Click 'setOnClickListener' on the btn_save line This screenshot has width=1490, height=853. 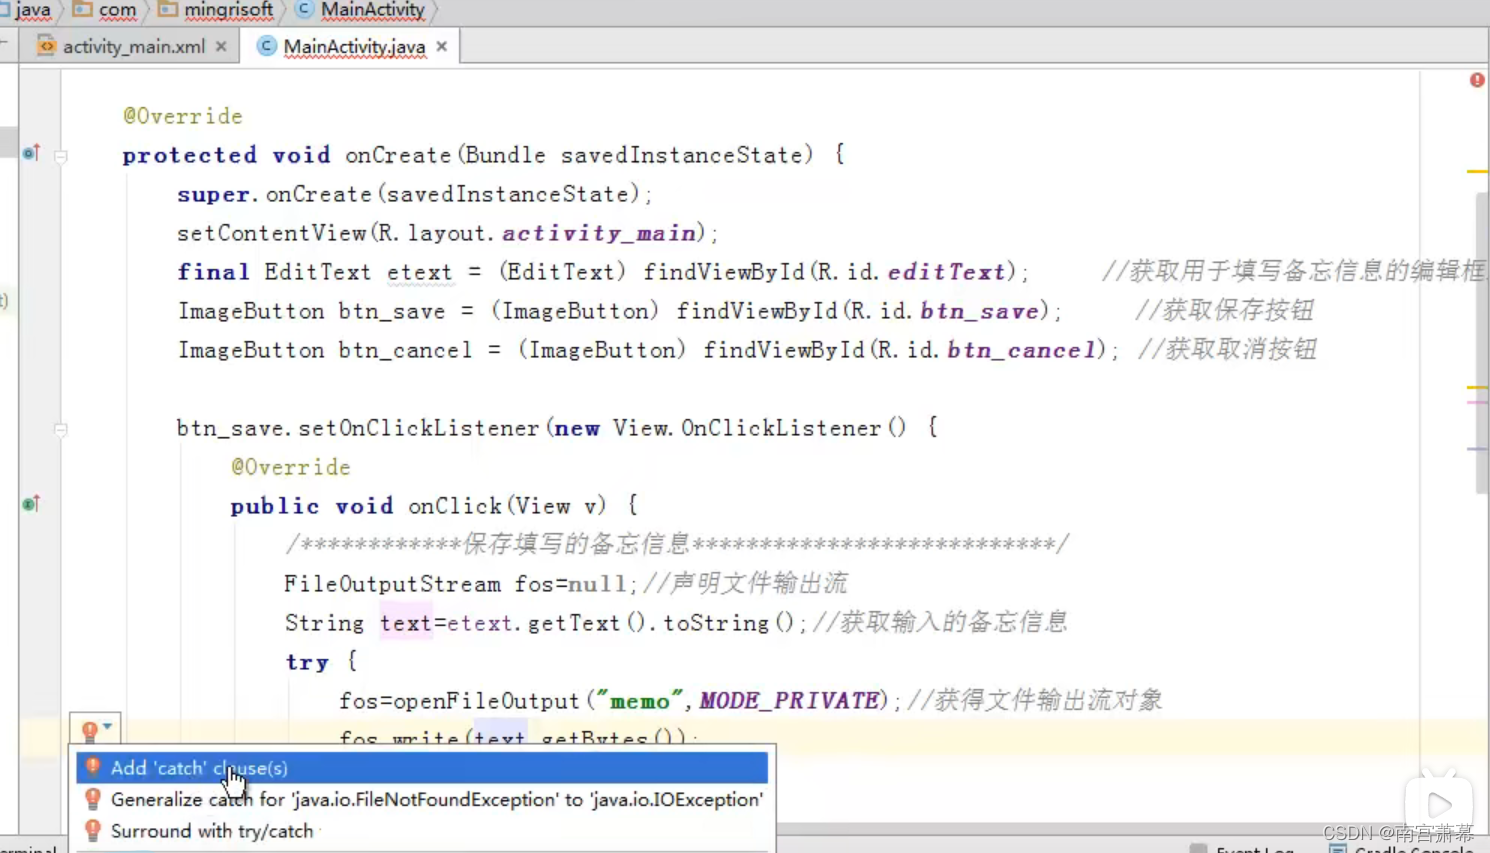(x=419, y=428)
